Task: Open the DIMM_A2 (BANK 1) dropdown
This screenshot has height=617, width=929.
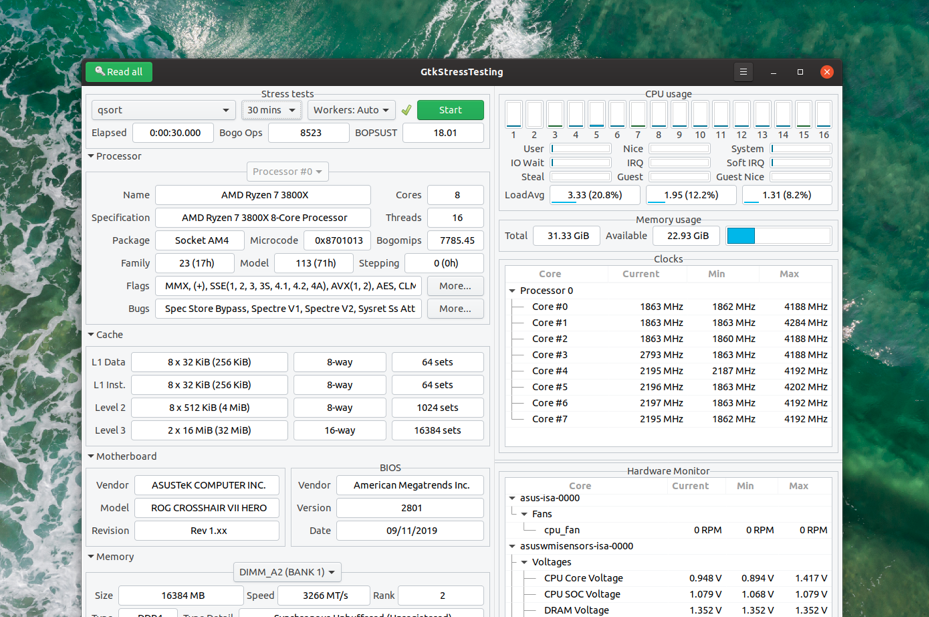Action: pyautogui.click(x=287, y=572)
